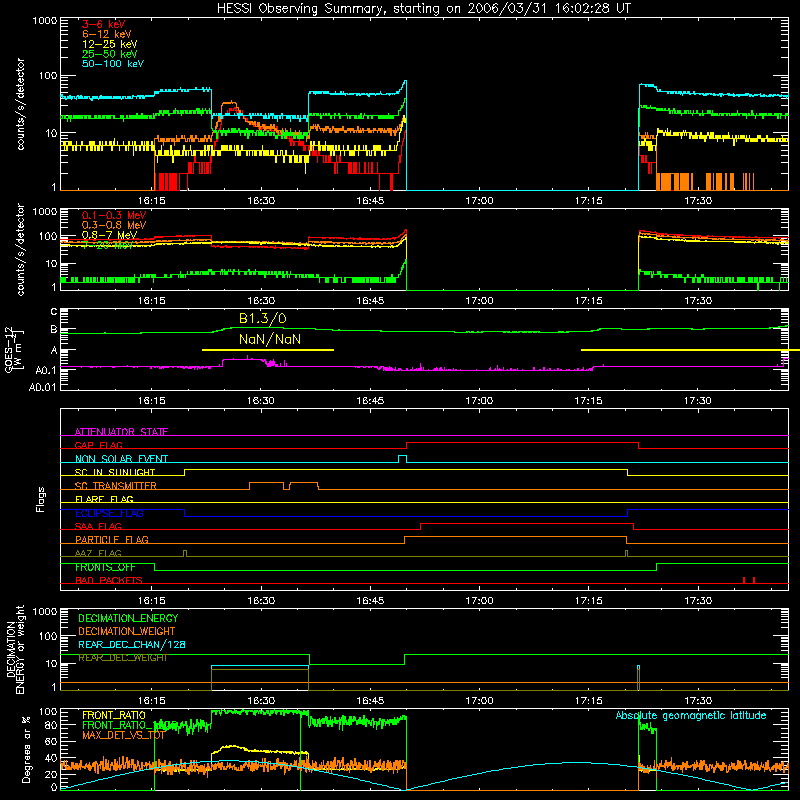Click the FRONT_RATIO yellow legend label

(x=114, y=716)
